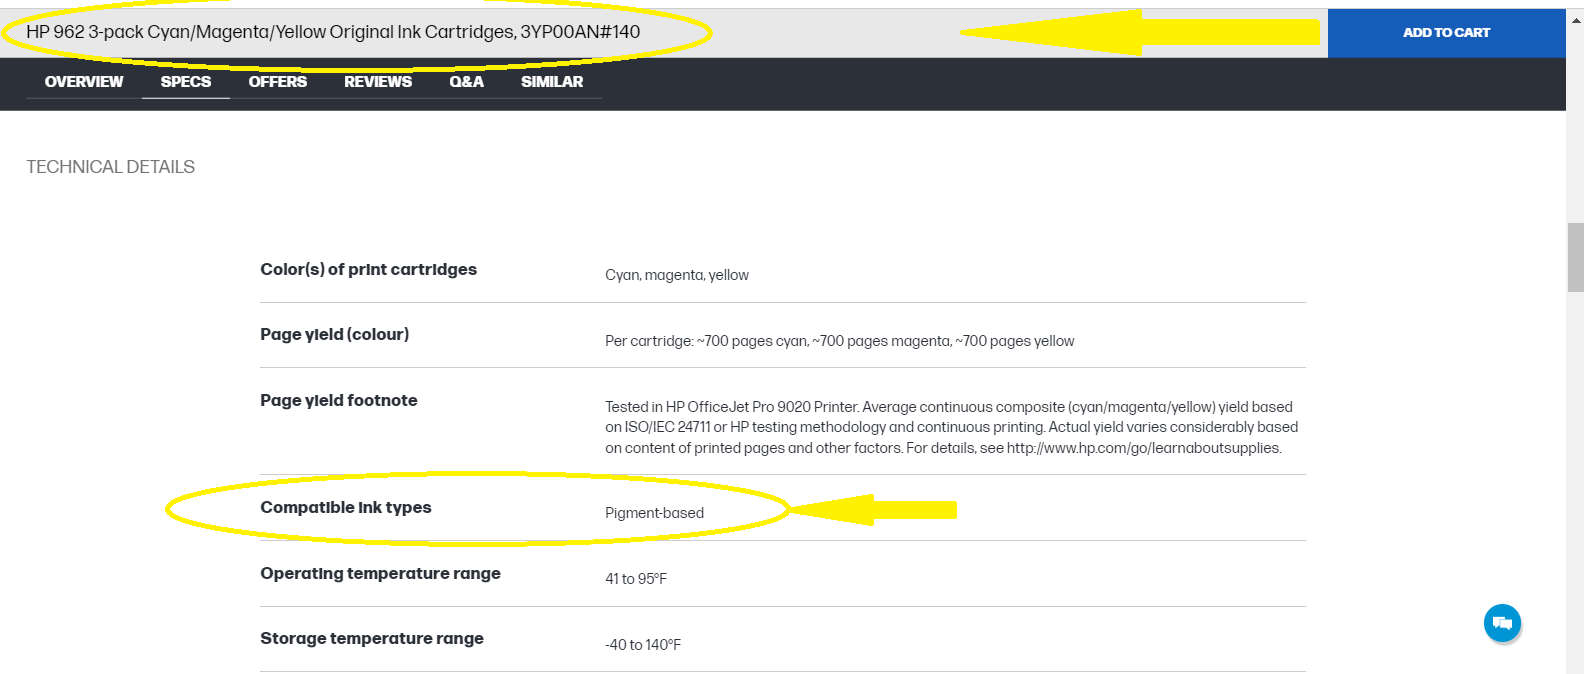Open the OFFERS tab
This screenshot has width=1584, height=674.
pos(278,82)
